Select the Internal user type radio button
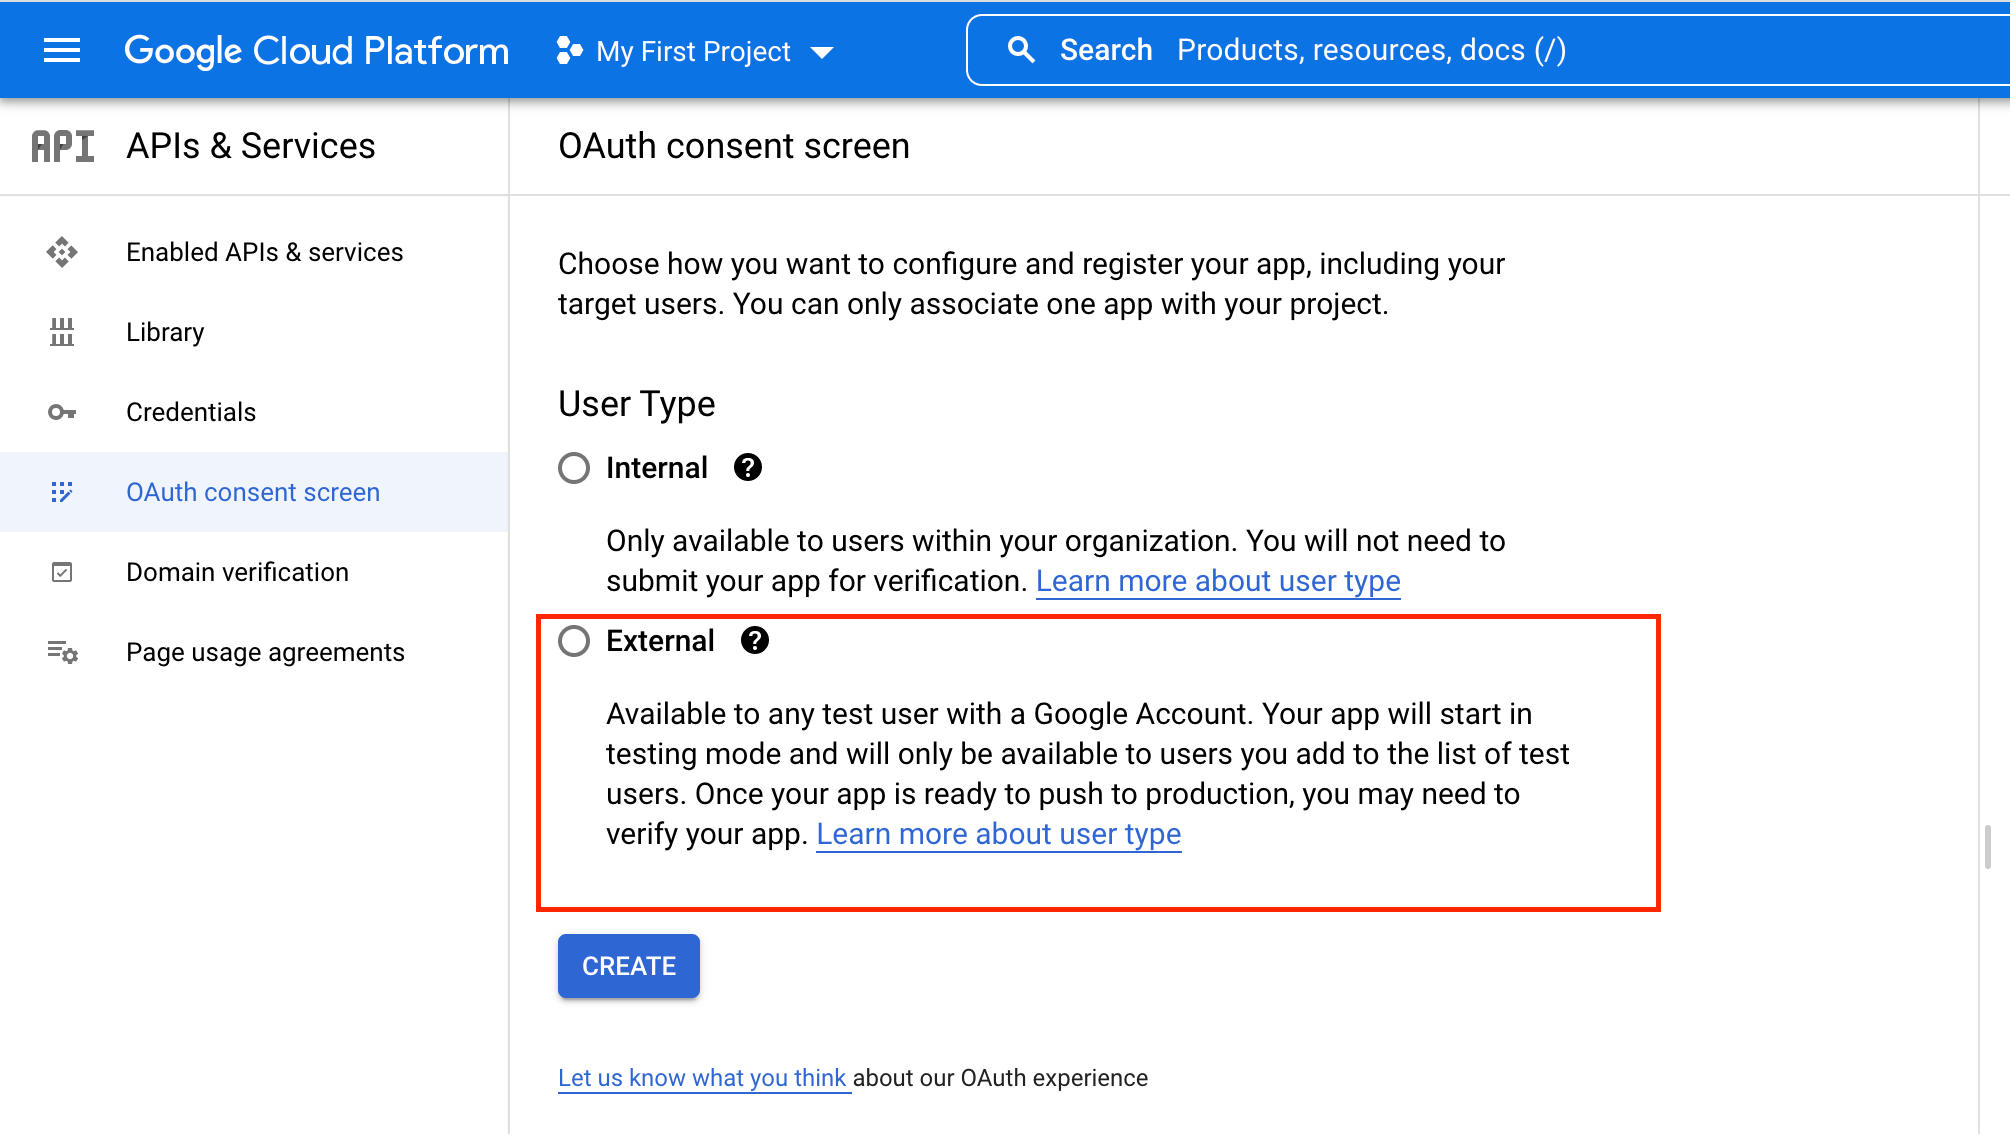Viewport: 2010px width, 1134px height. tap(574, 468)
